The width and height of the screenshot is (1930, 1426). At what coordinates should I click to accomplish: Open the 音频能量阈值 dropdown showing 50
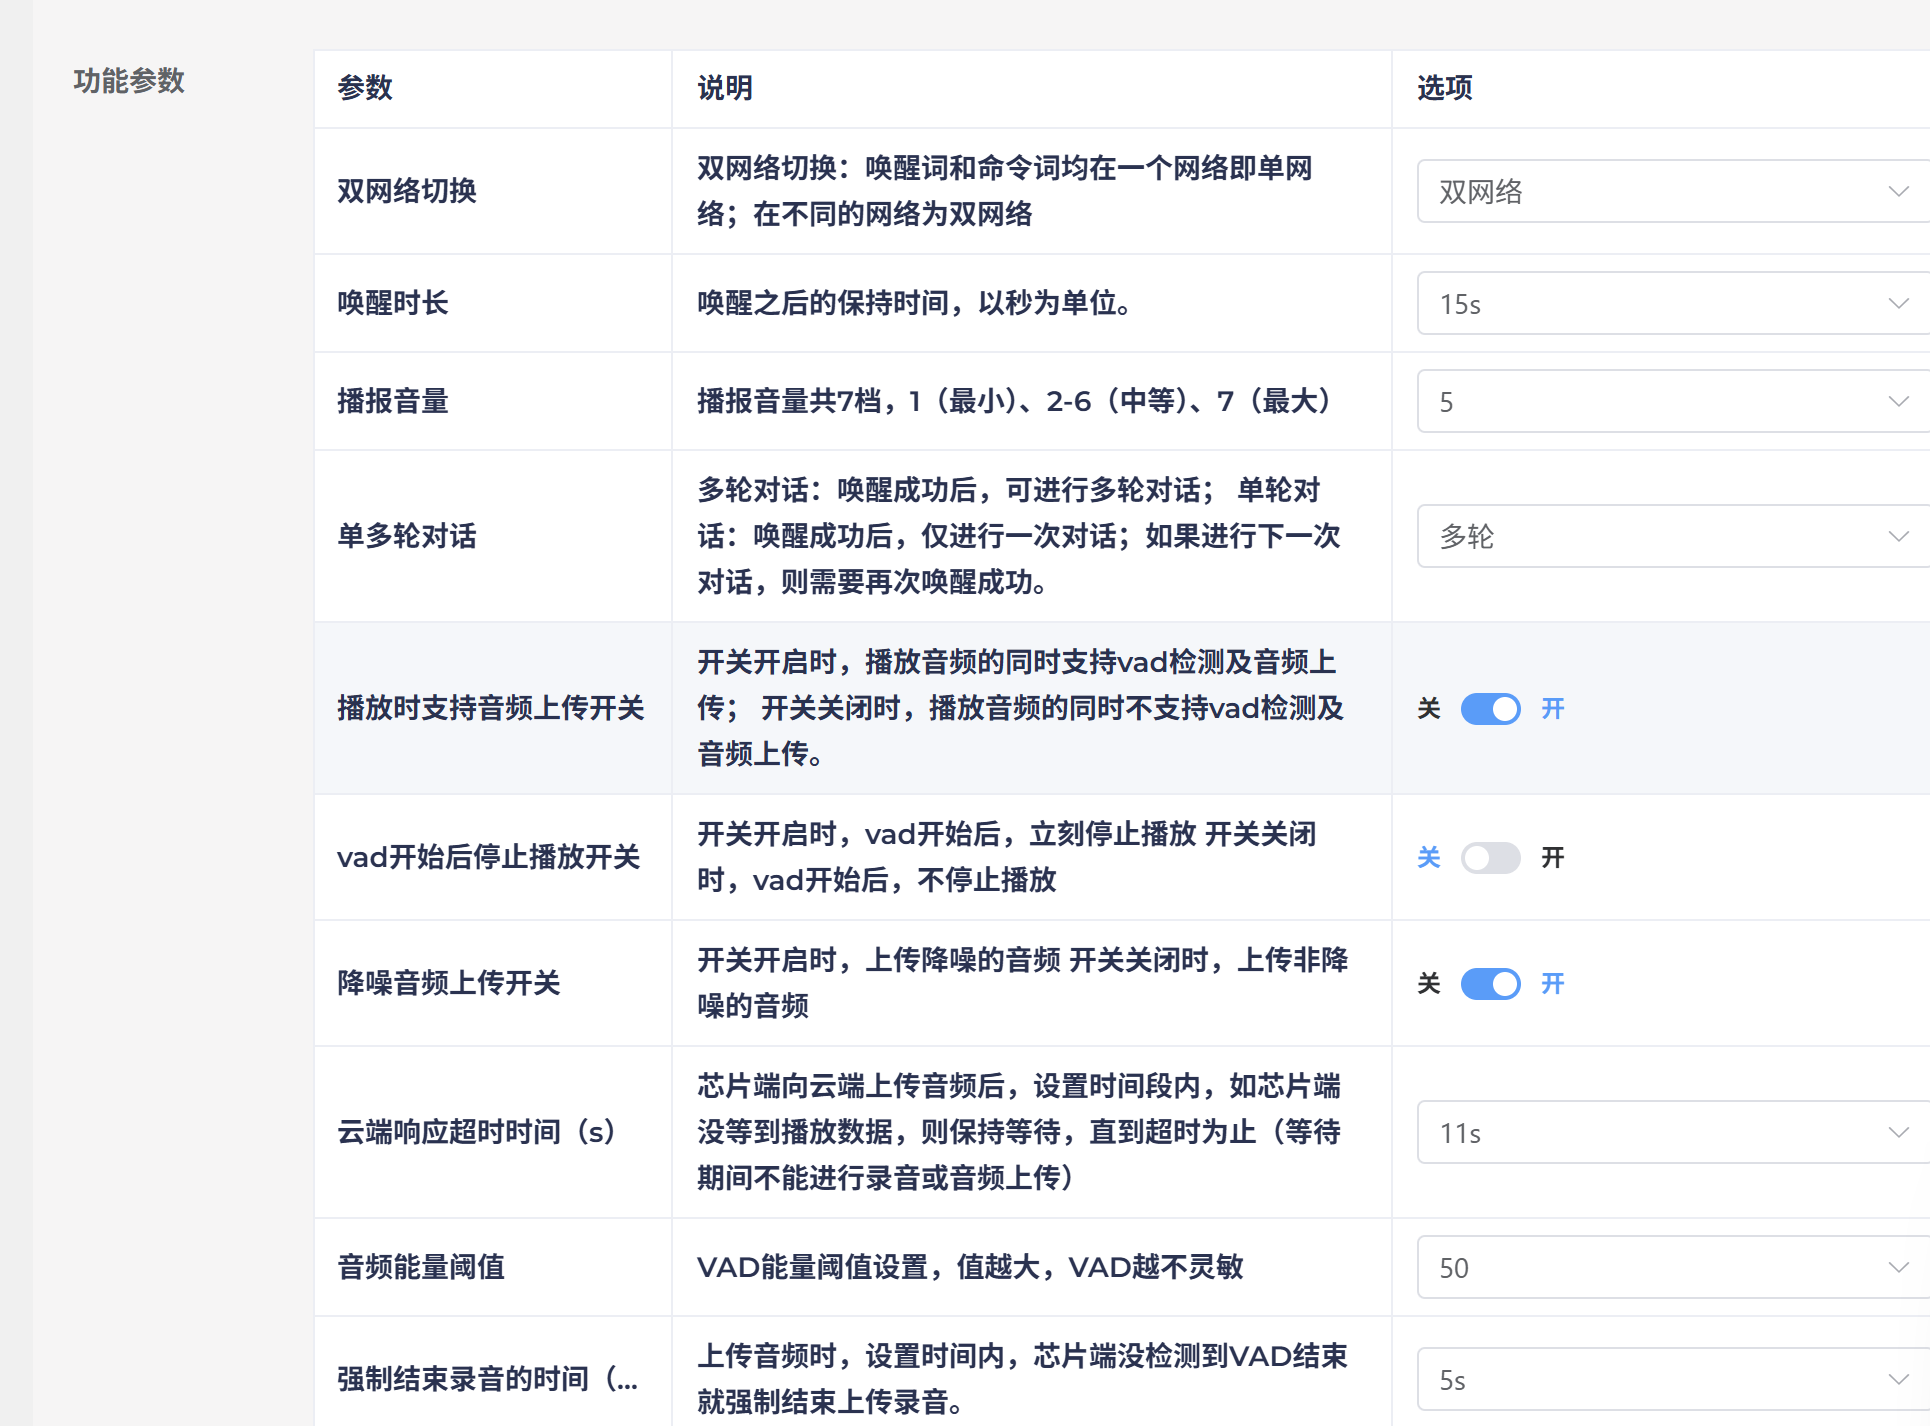pyautogui.click(x=1660, y=1267)
